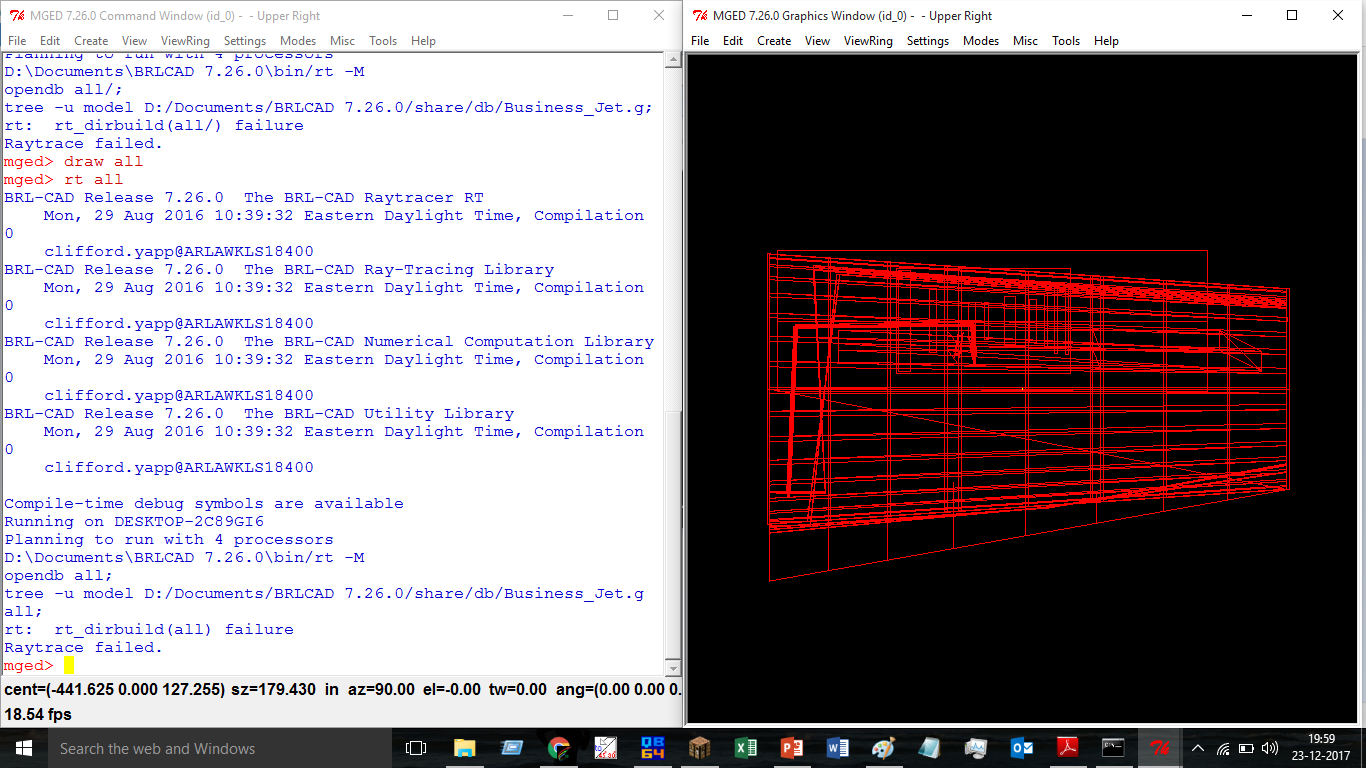Open File menu in Command Window
Viewport: 1368px width, 768px height.
point(17,41)
